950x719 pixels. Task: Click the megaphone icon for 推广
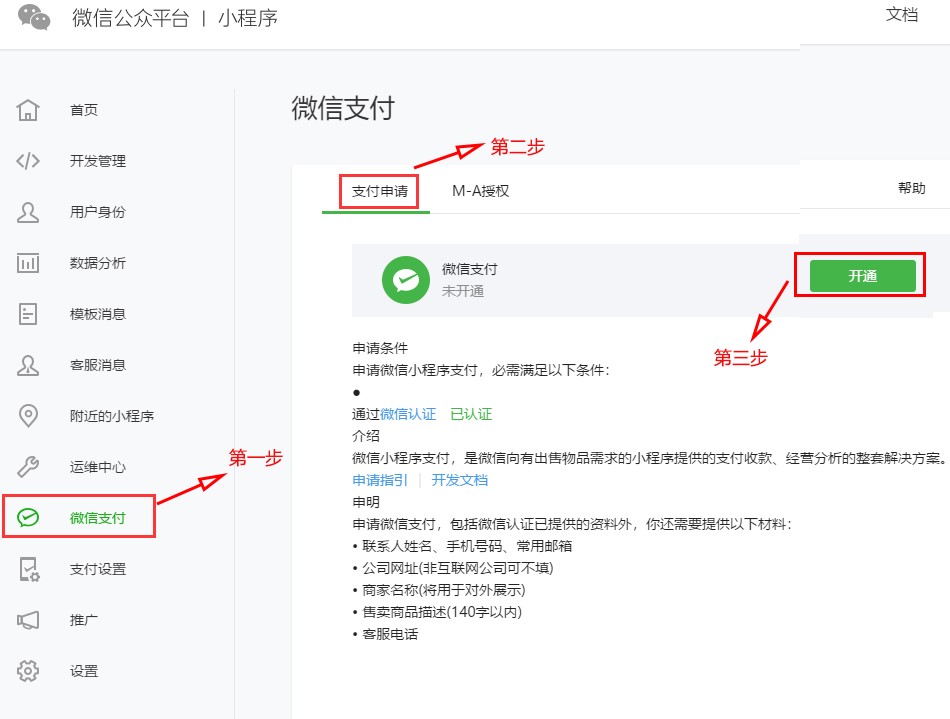[28, 620]
